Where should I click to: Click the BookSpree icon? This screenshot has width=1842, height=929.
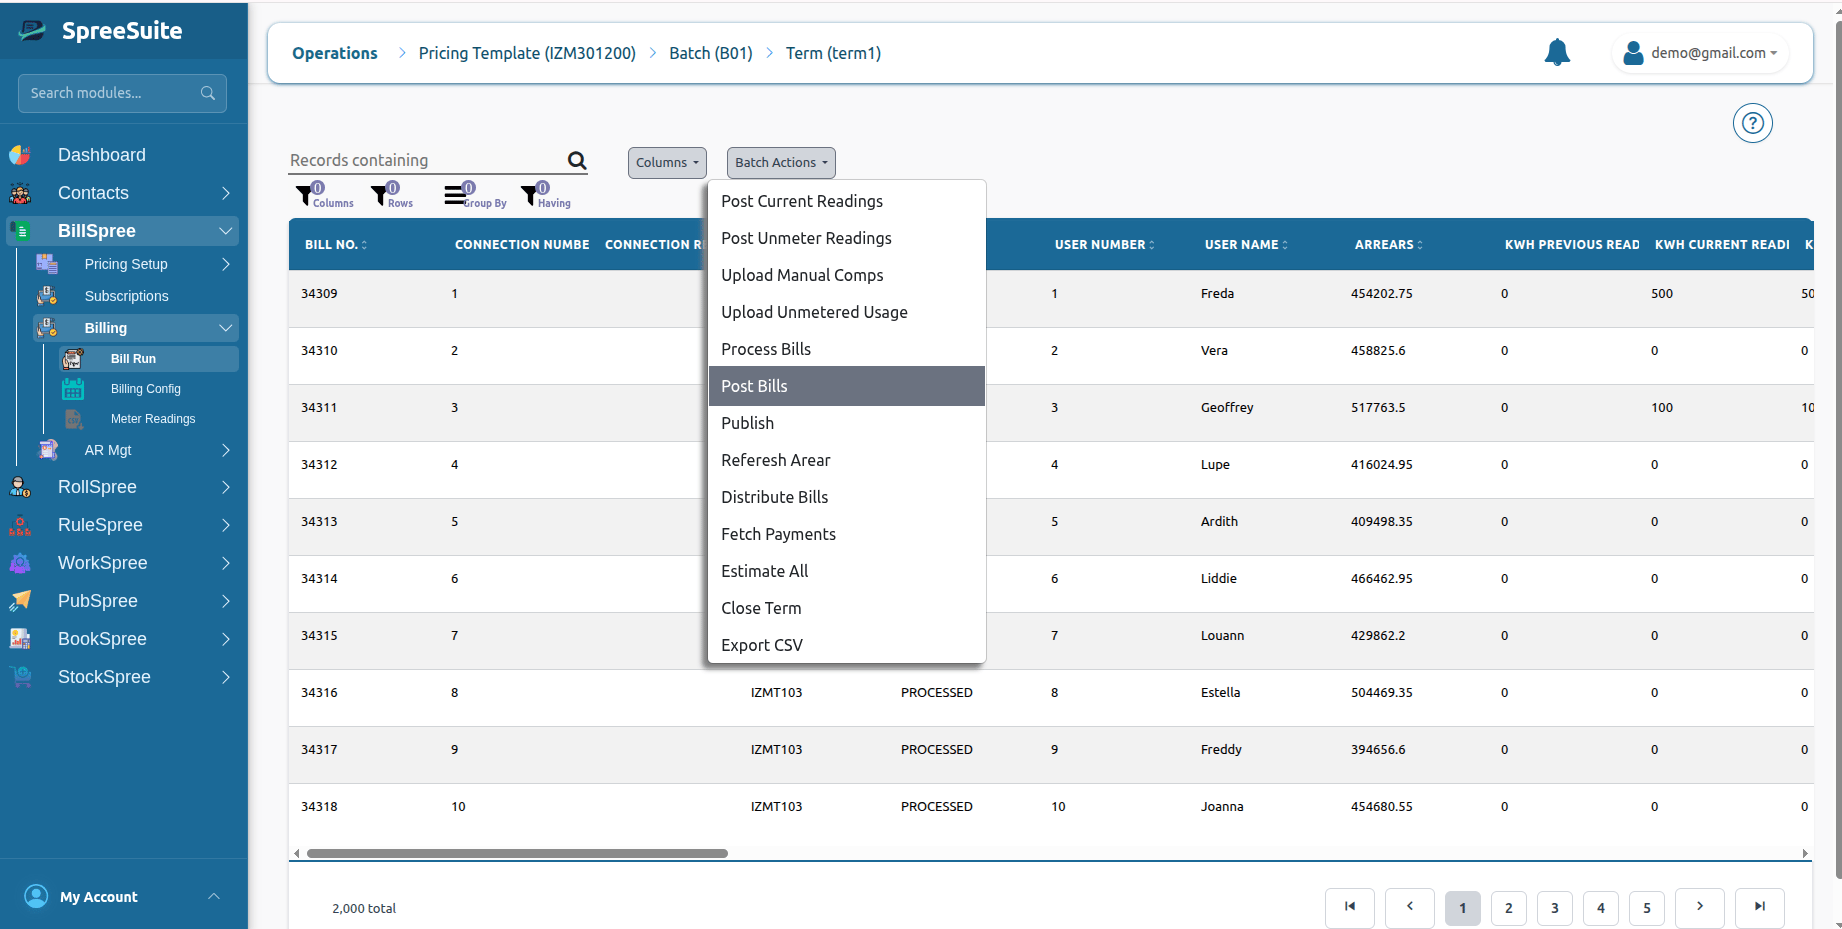click(x=20, y=639)
